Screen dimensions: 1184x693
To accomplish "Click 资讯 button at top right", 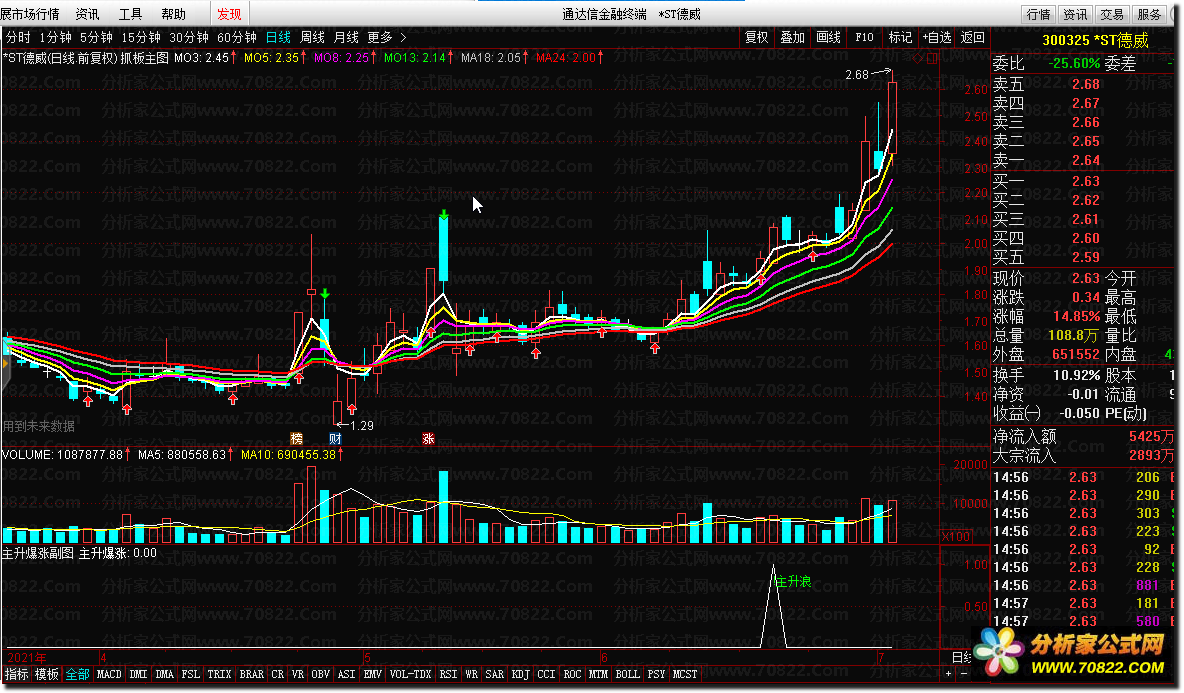I will pos(1075,14).
